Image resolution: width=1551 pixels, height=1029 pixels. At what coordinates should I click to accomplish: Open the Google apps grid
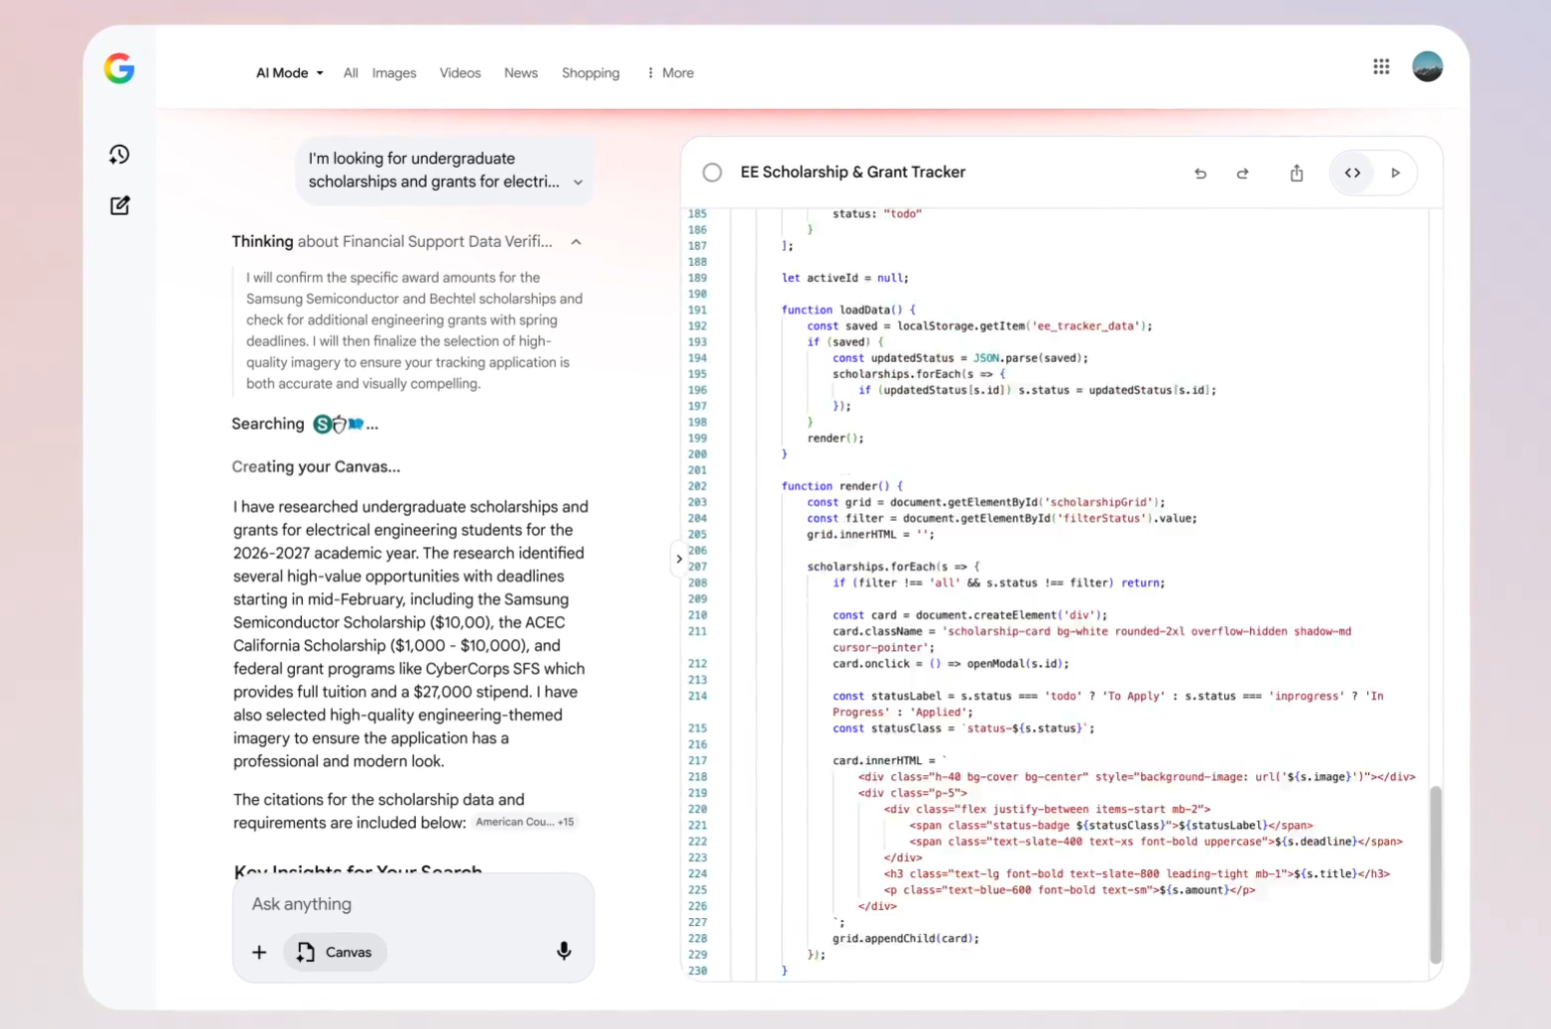[x=1381, y=67]
